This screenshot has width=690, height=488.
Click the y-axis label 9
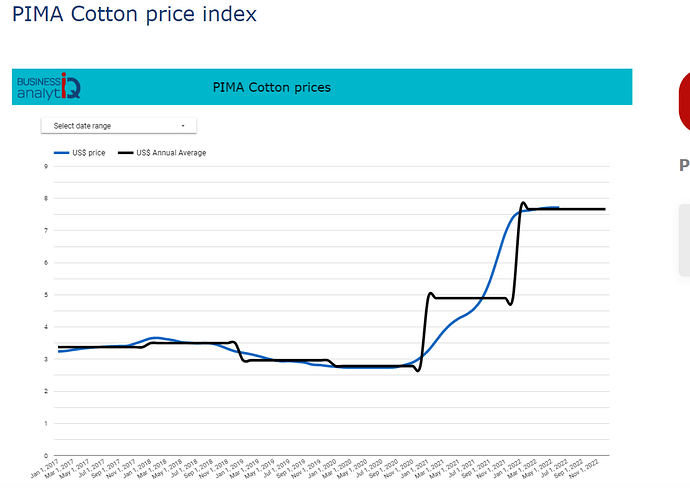pyautogui.click(x=46, y=166)
